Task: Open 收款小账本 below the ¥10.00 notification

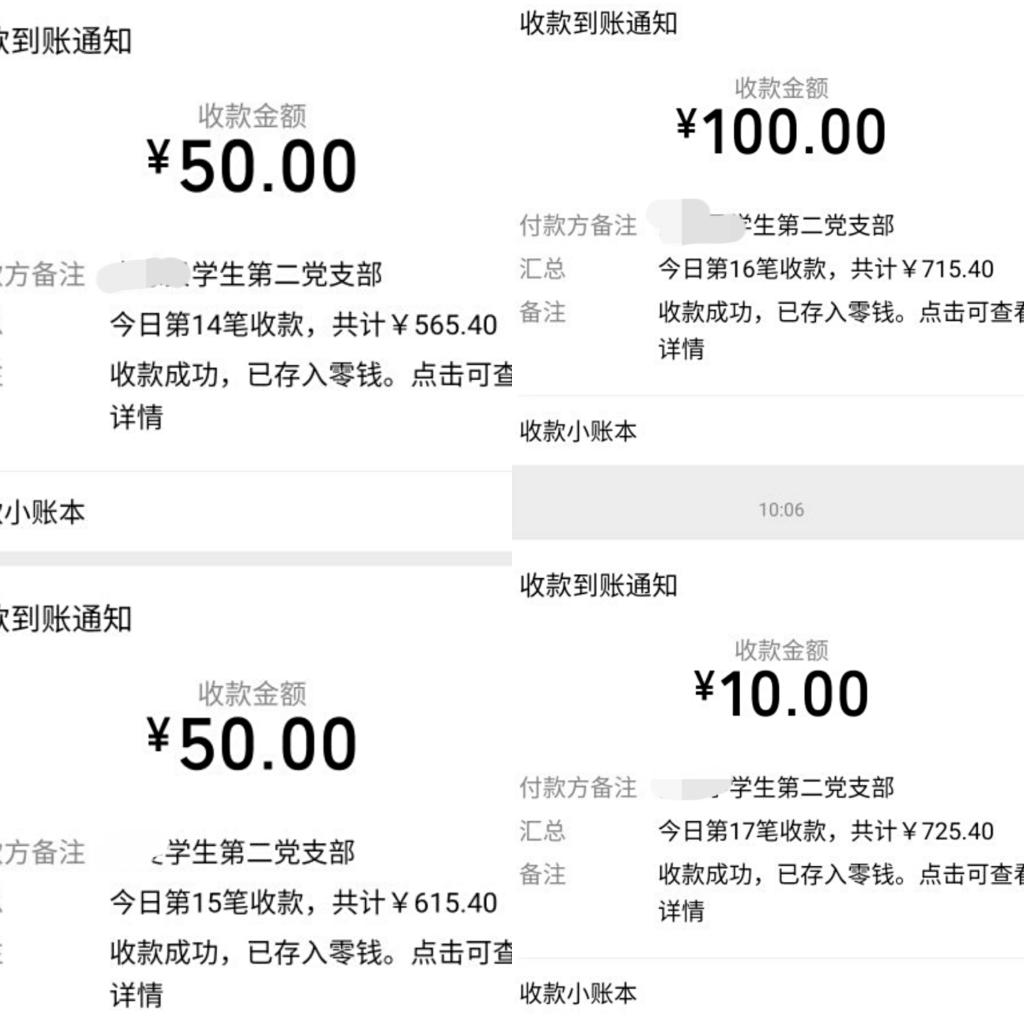Action: point(578,994)
